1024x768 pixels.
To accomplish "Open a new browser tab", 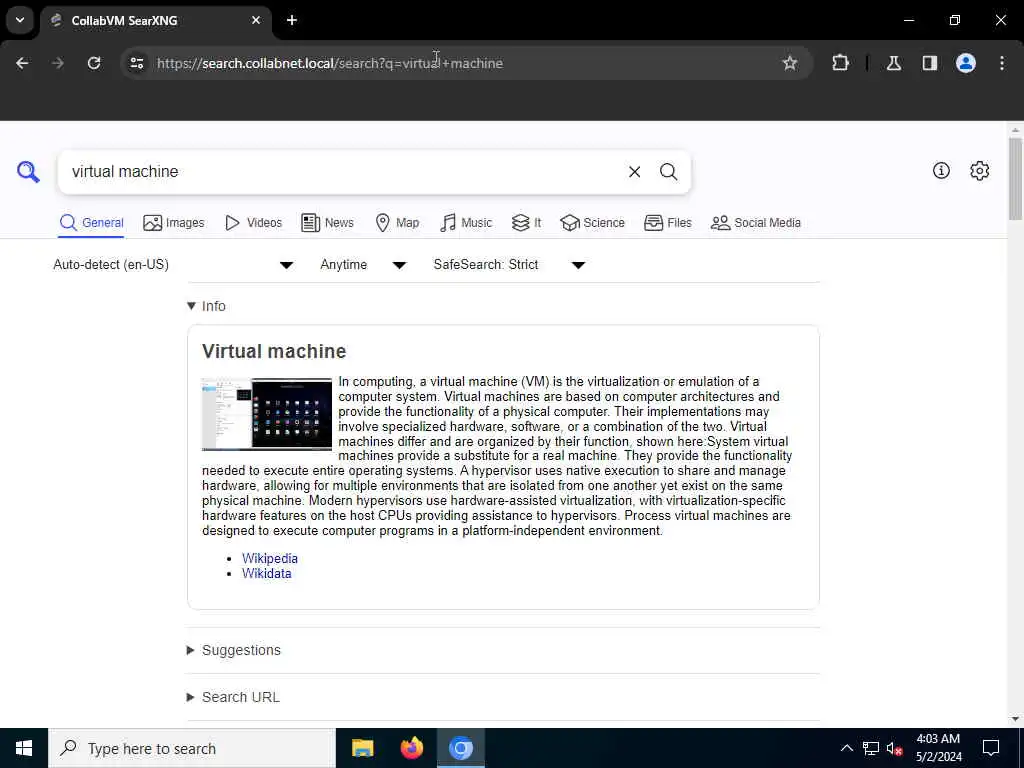I will tap(292, 20).
